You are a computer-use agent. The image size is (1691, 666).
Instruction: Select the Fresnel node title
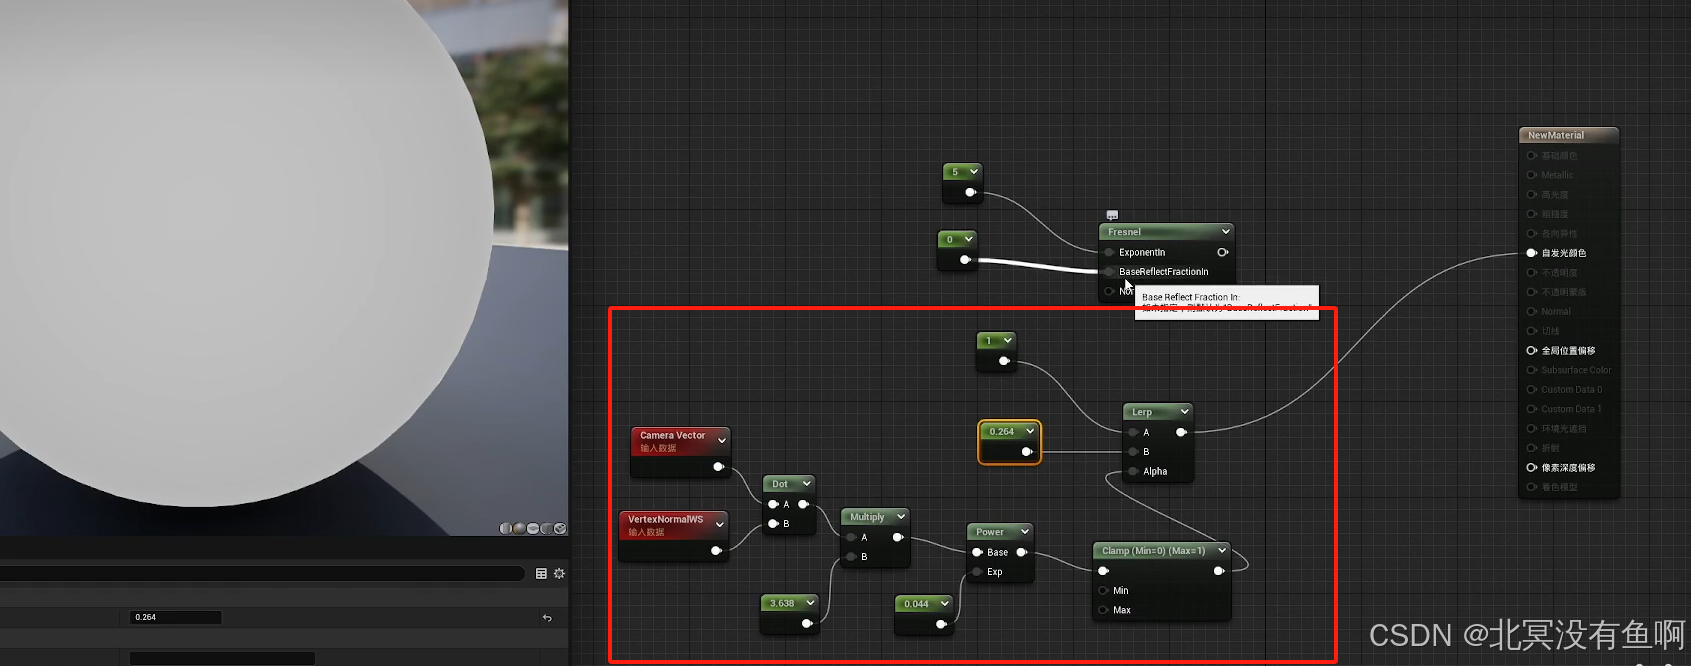point(1124,232)
